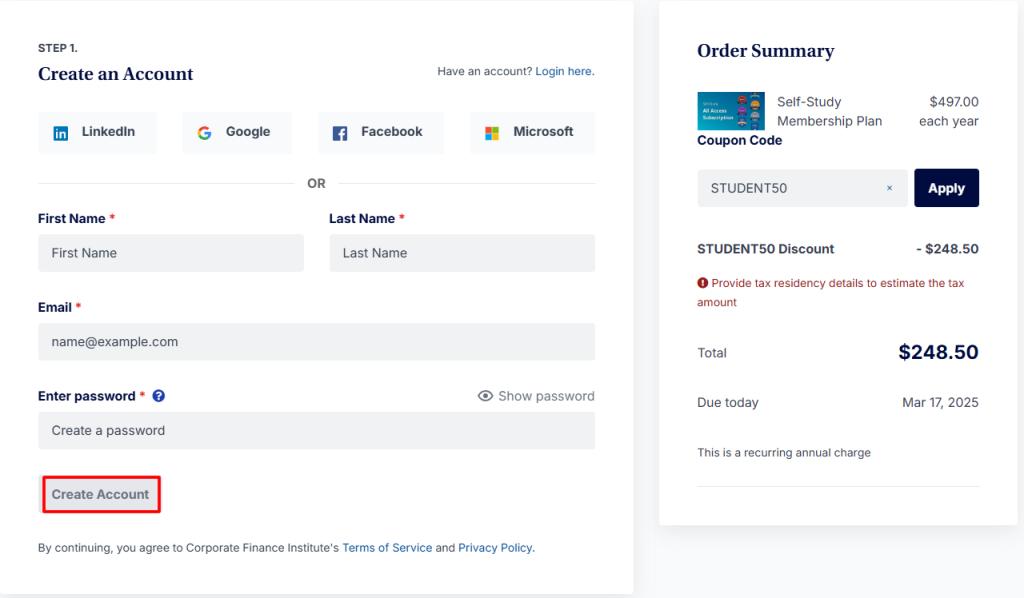Click the Google logo icon
The height and width of the screenshot is (598, 1024).
coord(204,133)
